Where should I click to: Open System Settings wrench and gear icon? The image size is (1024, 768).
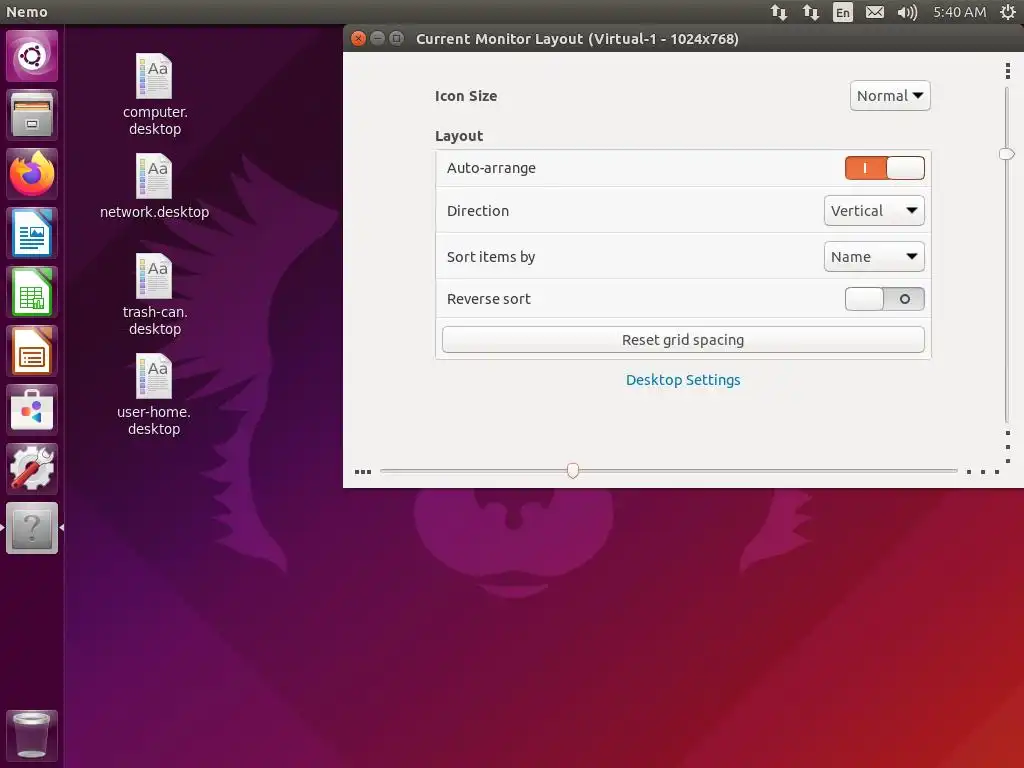click(x=32, y=469)
